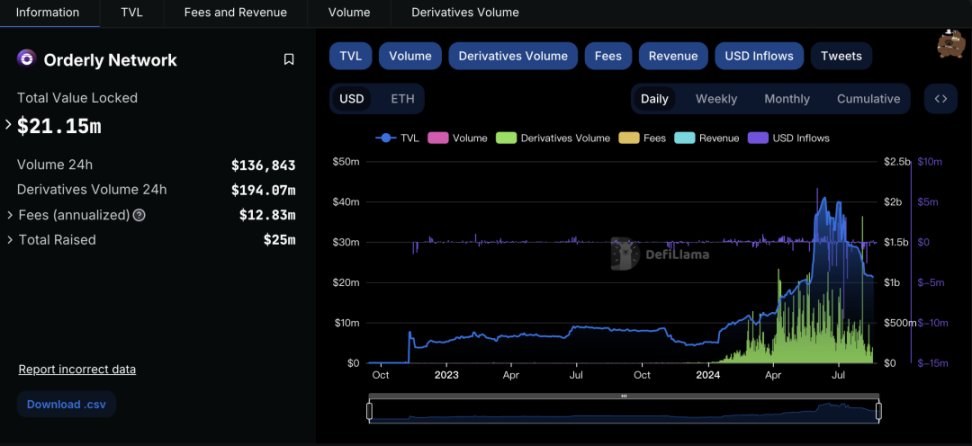Select the Weekly chart interval
972x446 pixels.
(x=716, y=99)
